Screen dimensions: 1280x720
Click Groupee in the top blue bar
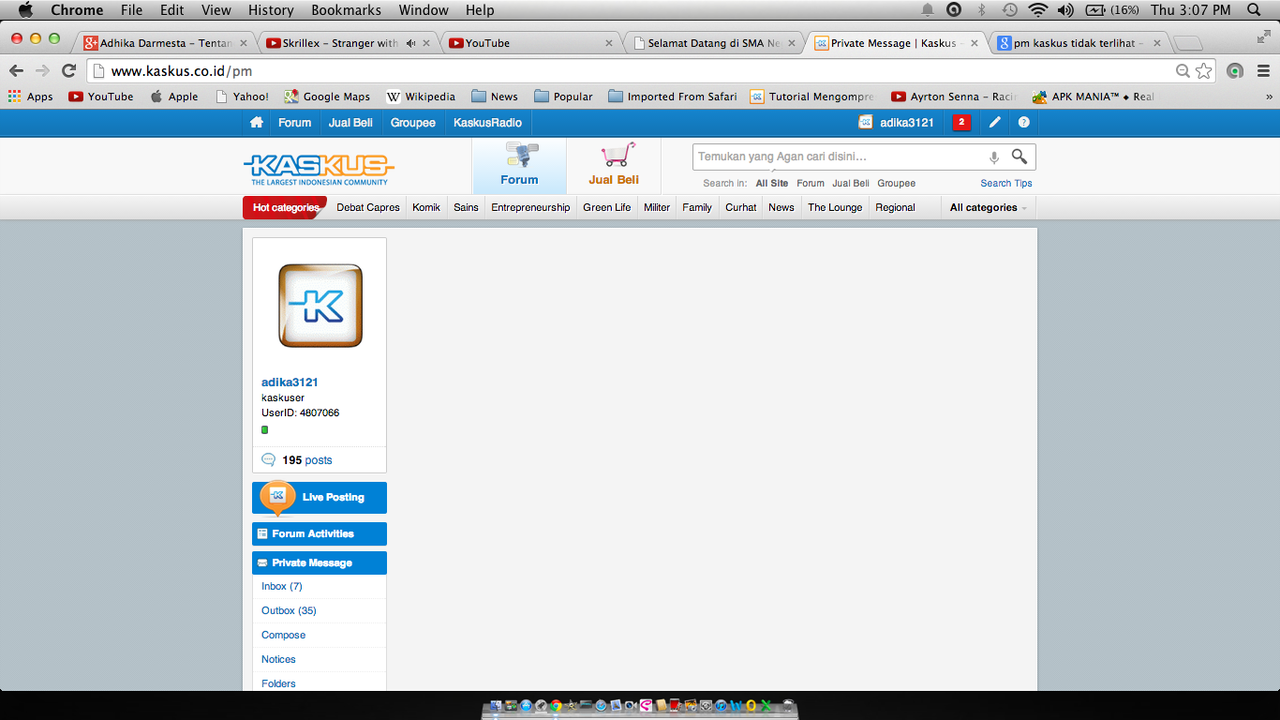[x=413, y=122]
